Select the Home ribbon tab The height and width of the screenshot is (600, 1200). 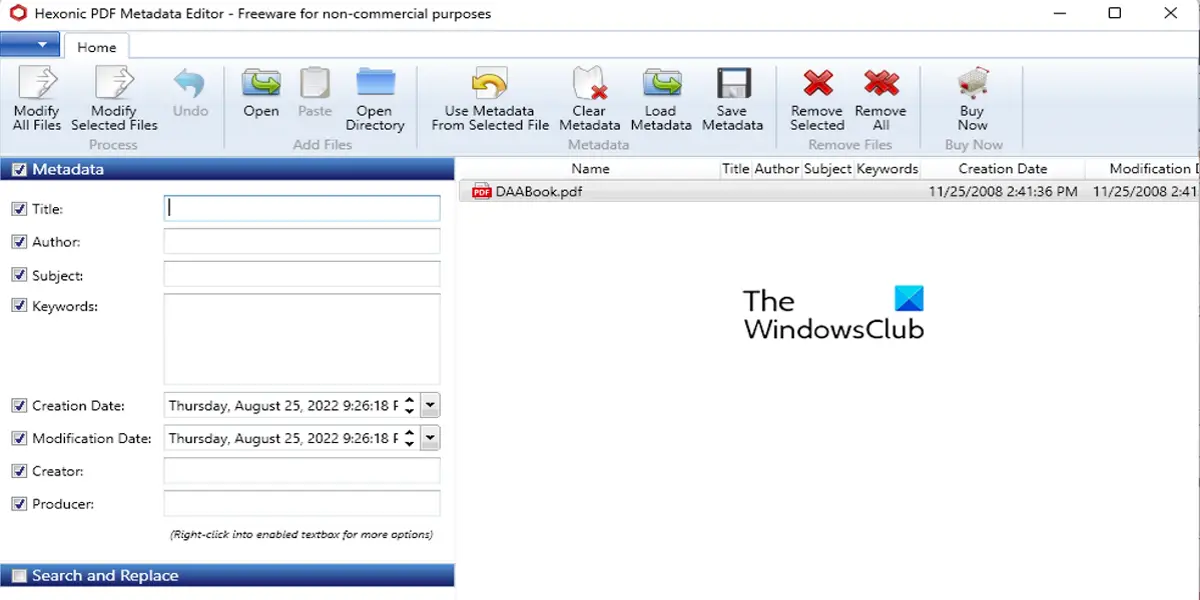coord(96,47)
